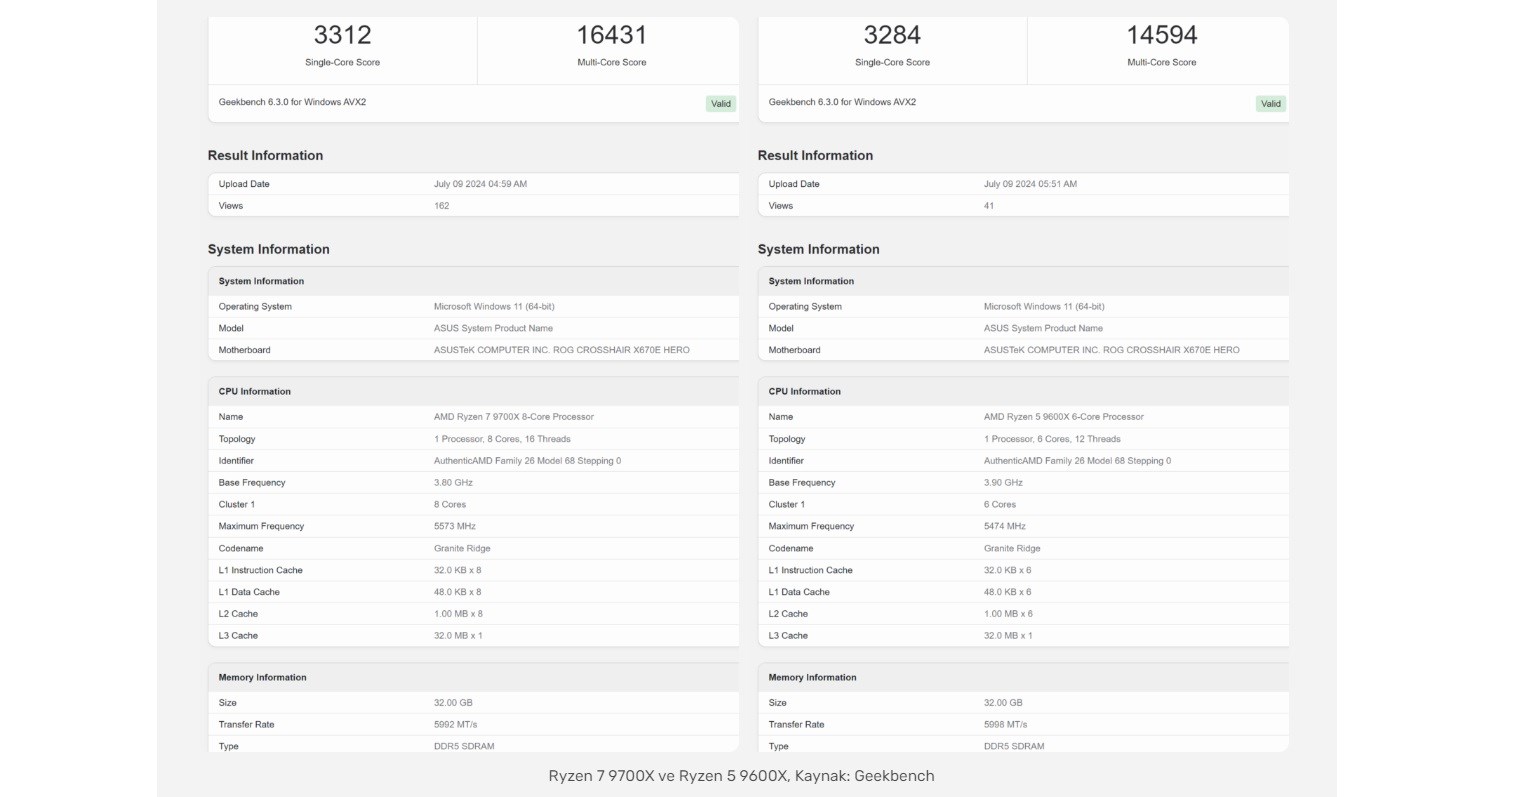Screen dimensions: 1514x797
Task: Click the views count 41
Action: (x=989, y=206)
